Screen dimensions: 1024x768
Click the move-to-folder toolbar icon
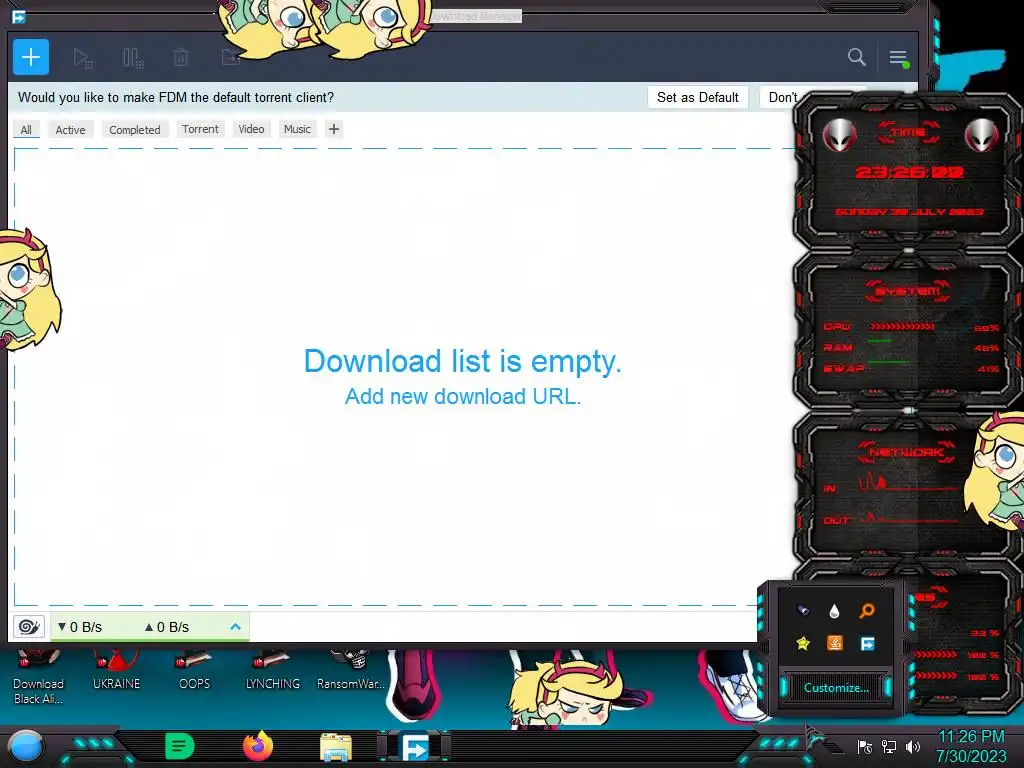(230, 57)
